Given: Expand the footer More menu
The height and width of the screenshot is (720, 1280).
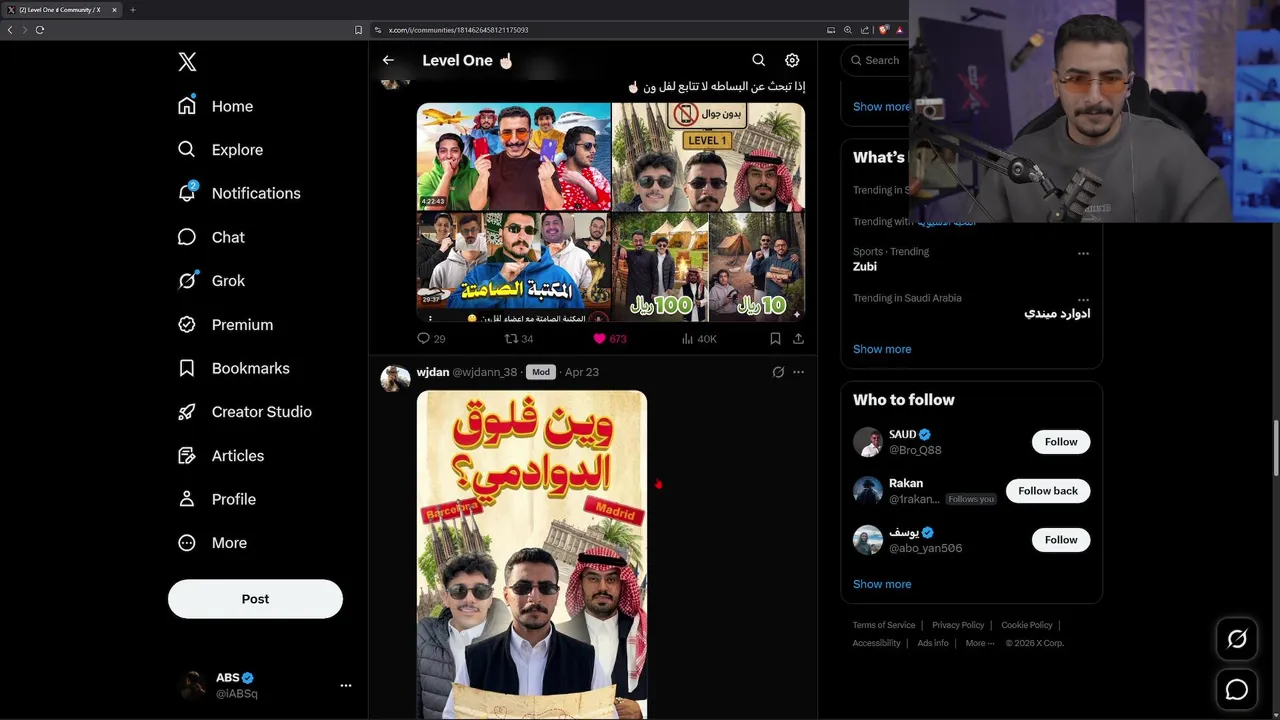Looking at the screenshot, I should (x=980, y=643).
